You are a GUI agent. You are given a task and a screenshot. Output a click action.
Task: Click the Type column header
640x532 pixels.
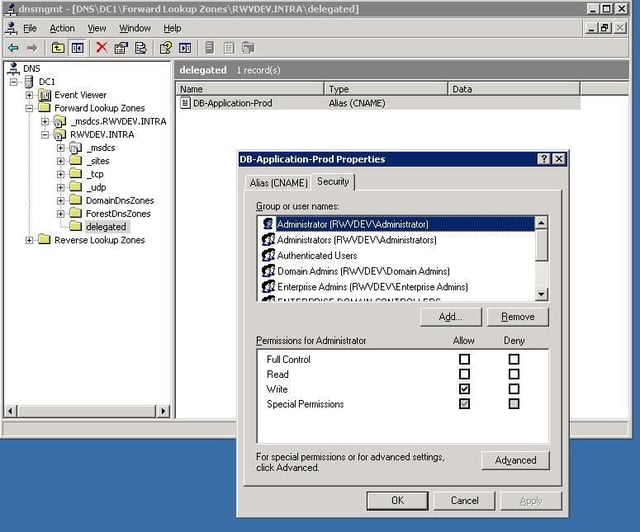click(386, 89)
